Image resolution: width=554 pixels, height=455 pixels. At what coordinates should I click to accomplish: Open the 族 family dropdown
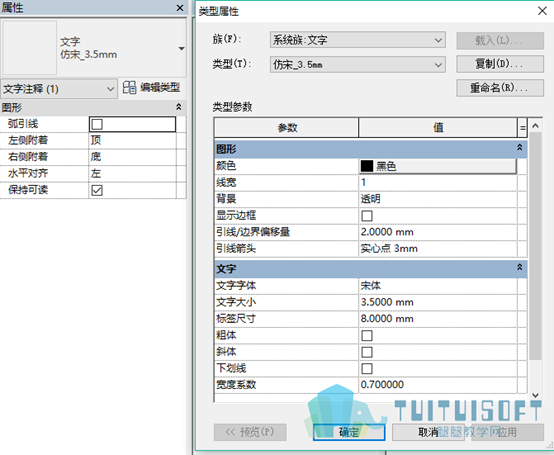(358, 40)
